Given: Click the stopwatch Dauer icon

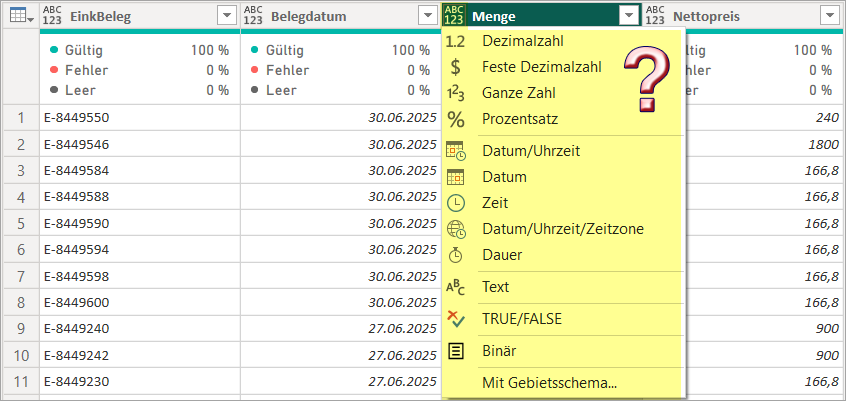Looking at the screenshot, I should (456, 255).
